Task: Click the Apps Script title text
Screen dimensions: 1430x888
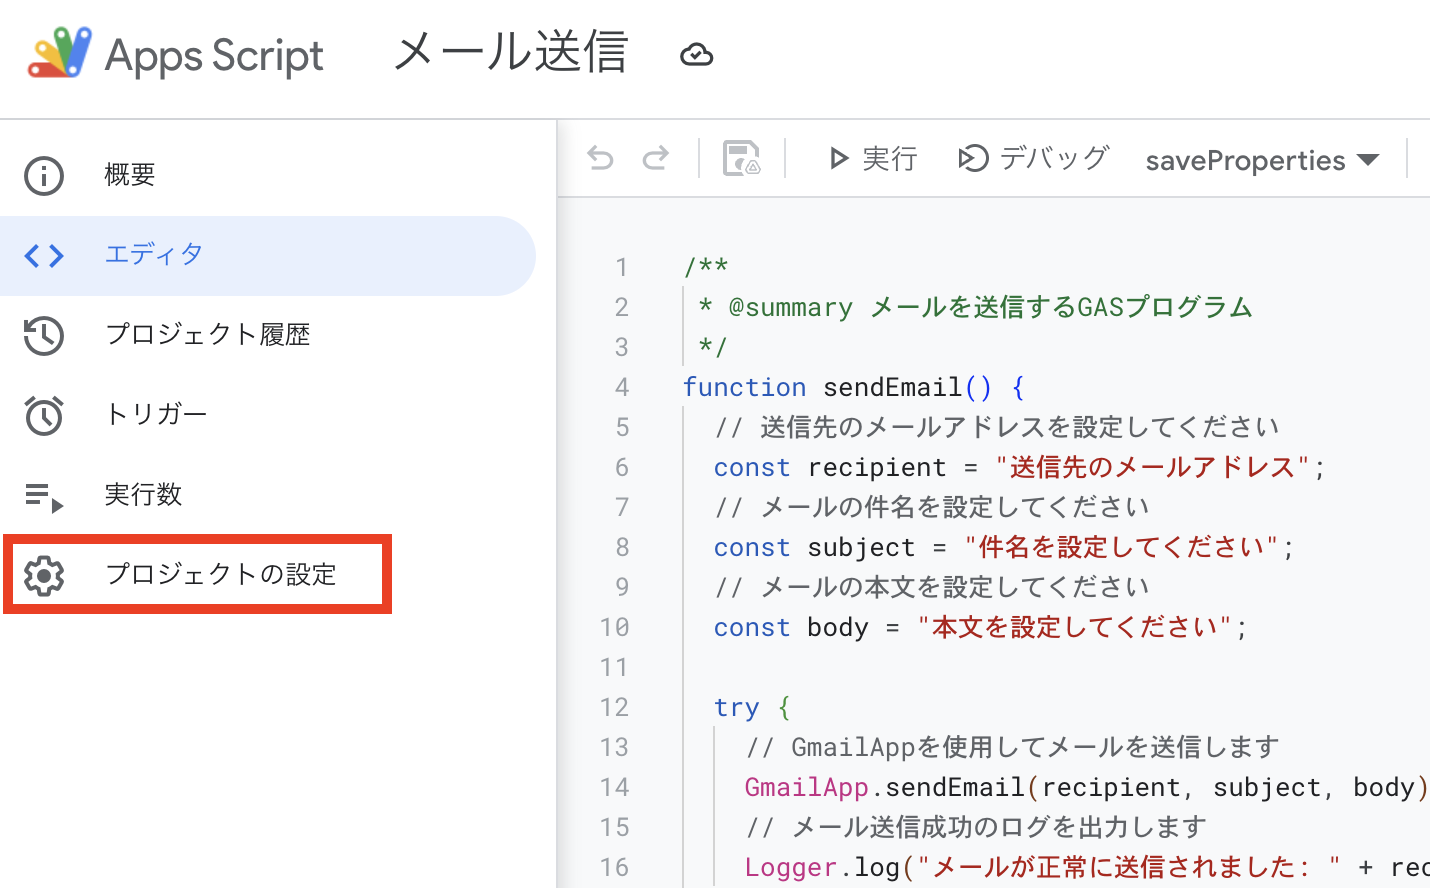Action: coord(214,56)
